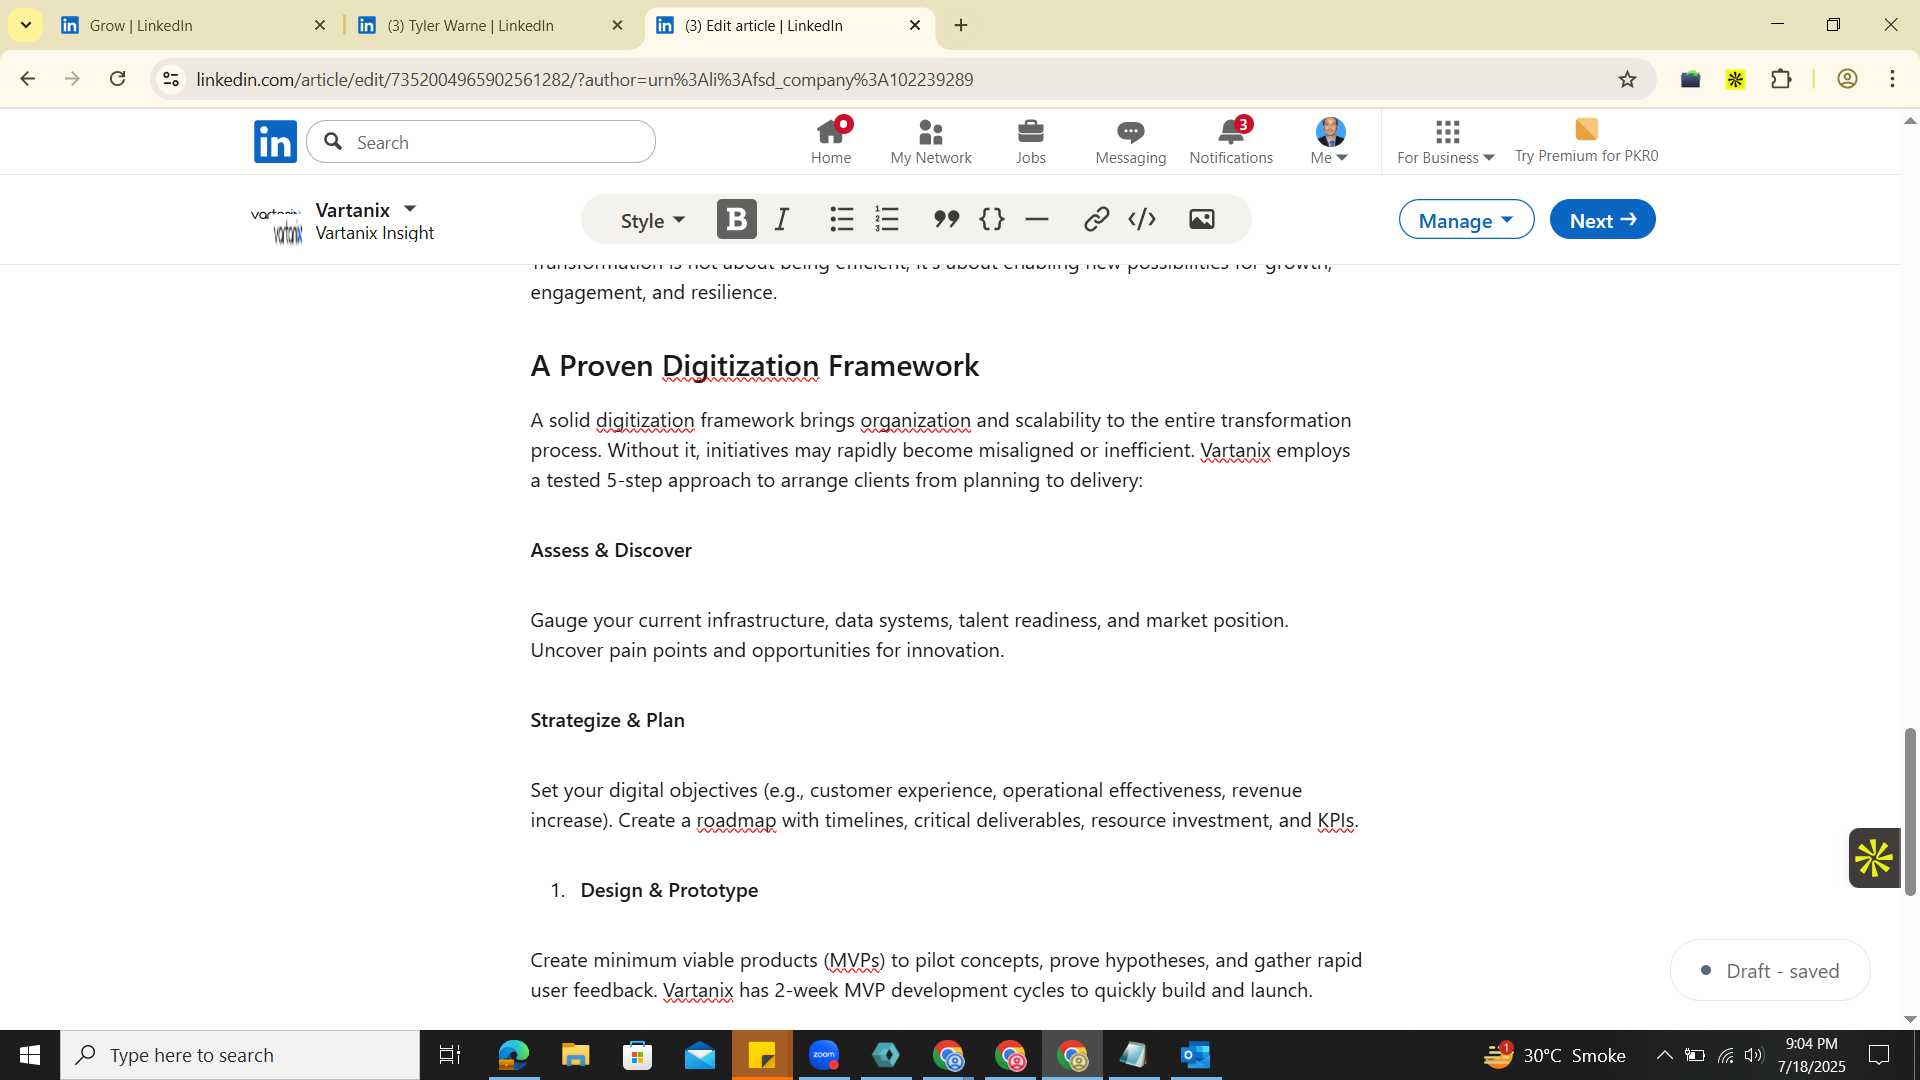Screen dimensions: 1920x1080
Task: Close the Tyler Warne tab
Action: pyautogui.click(x=618, y=25)
